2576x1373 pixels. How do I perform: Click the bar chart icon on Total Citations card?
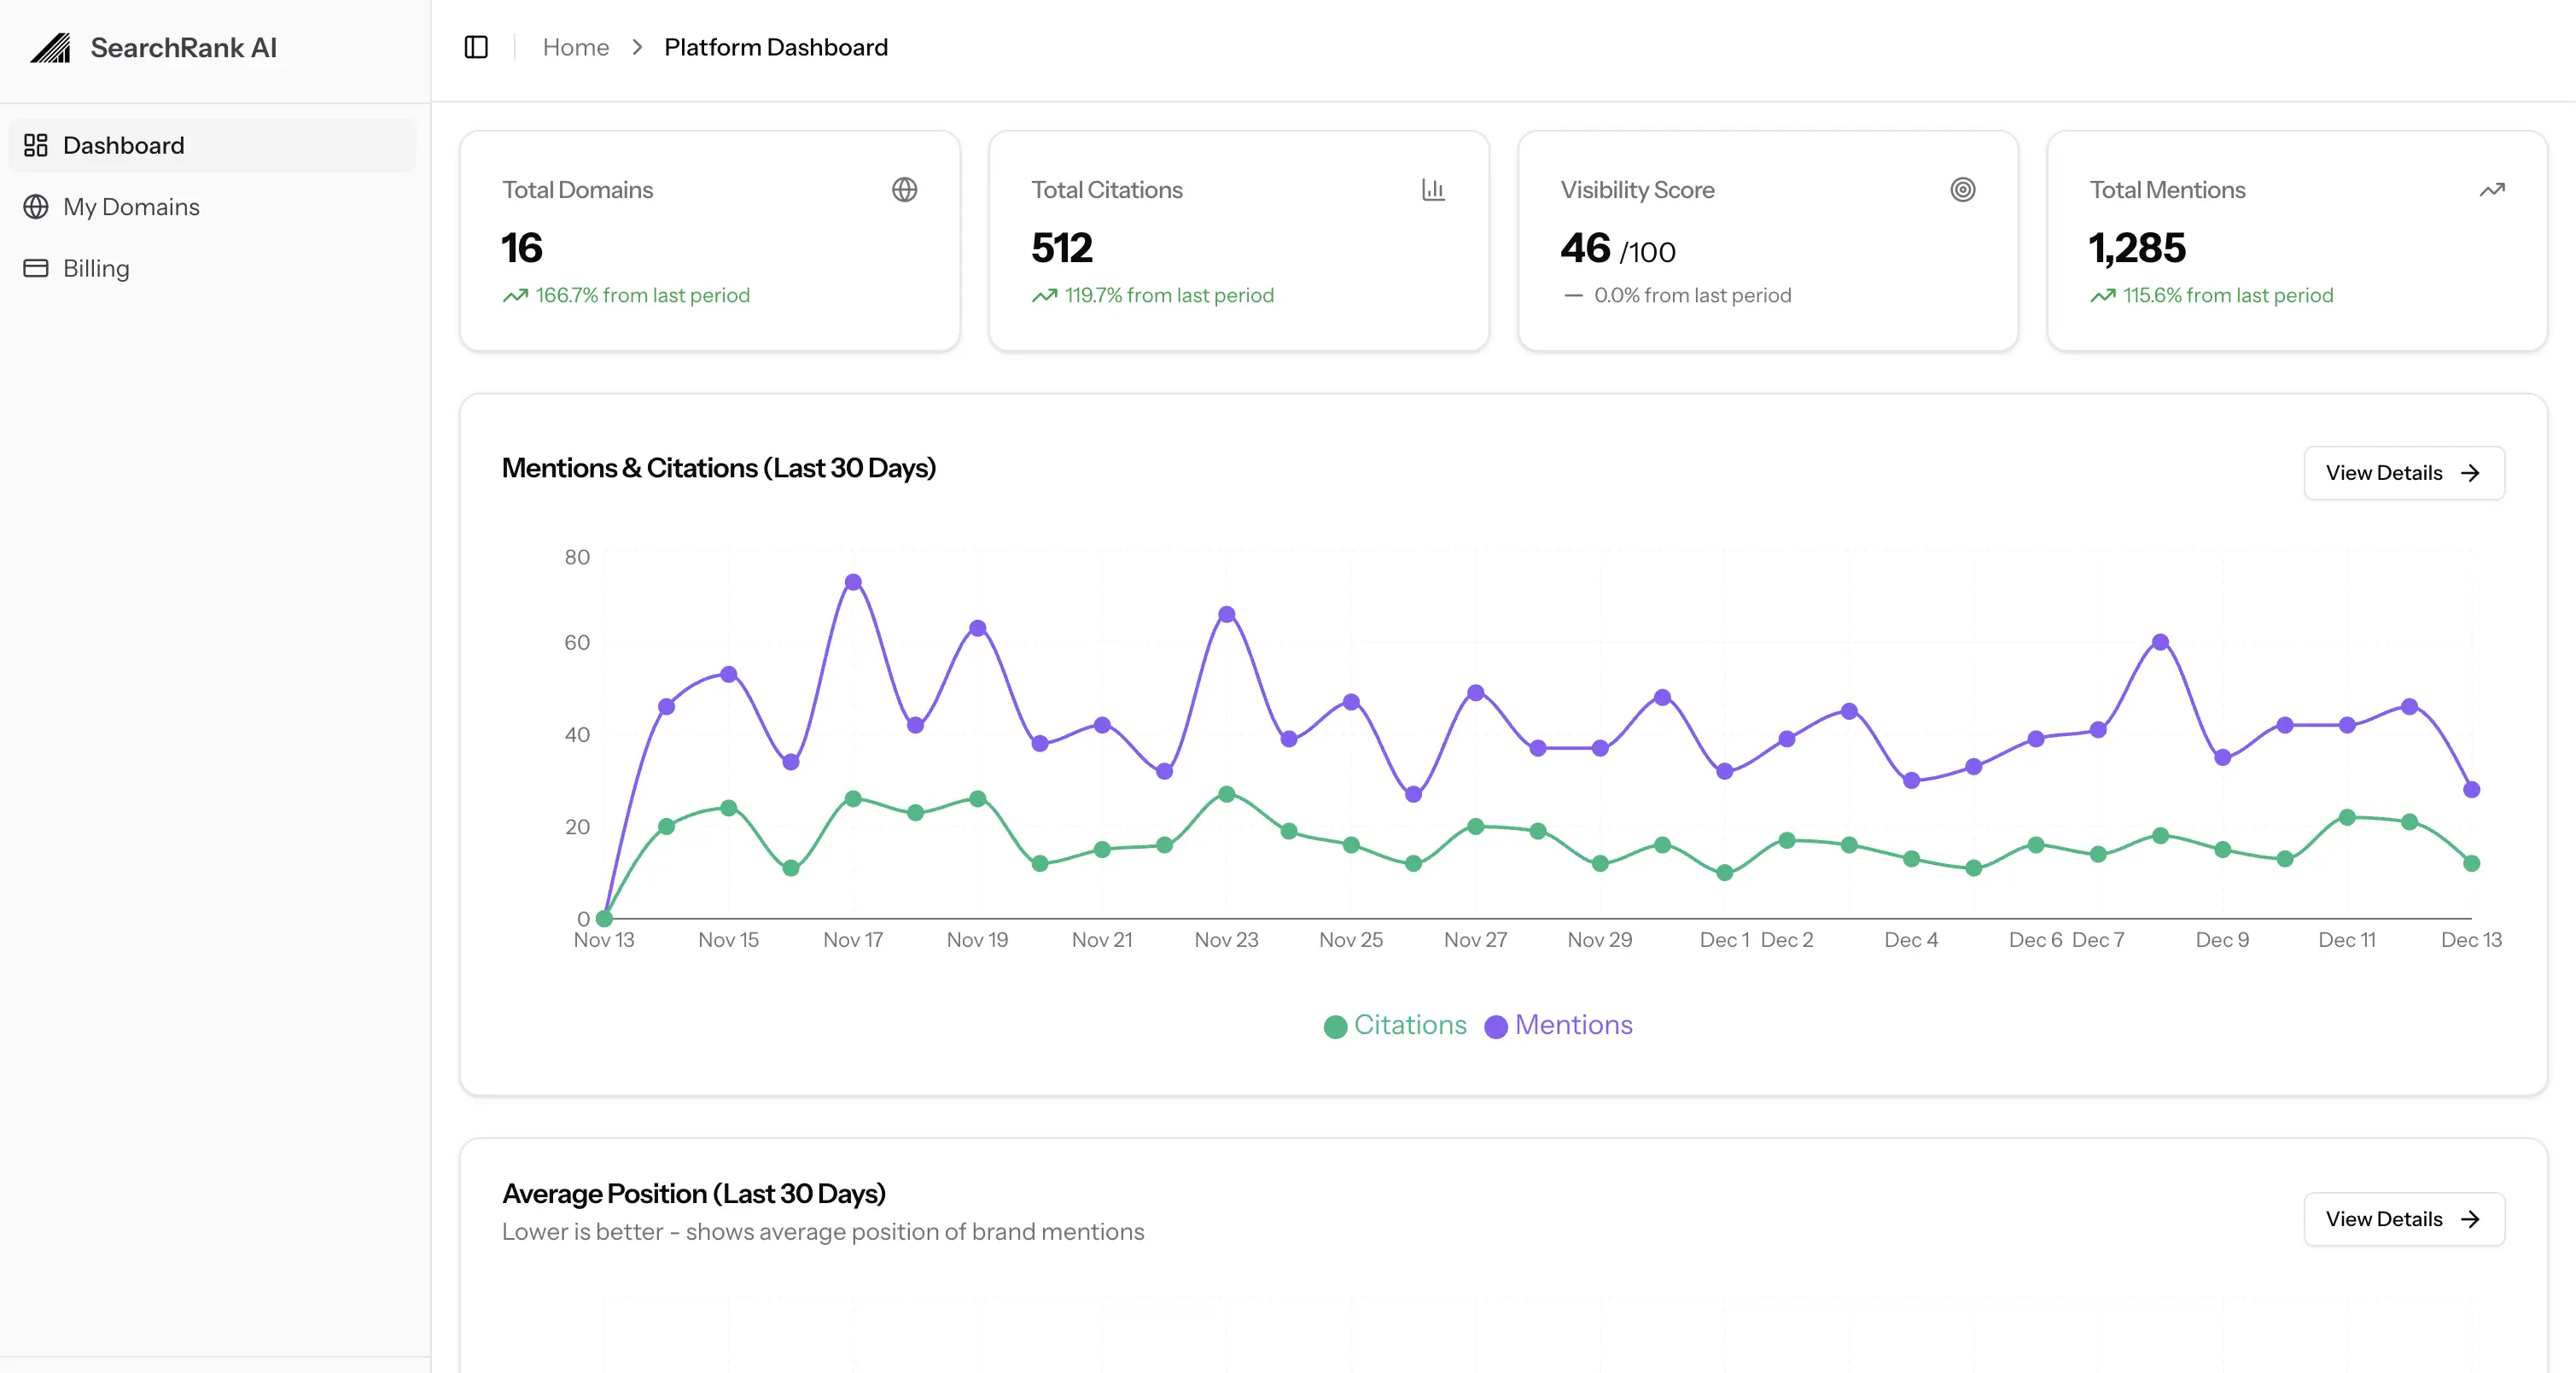tap(1434, 189)
